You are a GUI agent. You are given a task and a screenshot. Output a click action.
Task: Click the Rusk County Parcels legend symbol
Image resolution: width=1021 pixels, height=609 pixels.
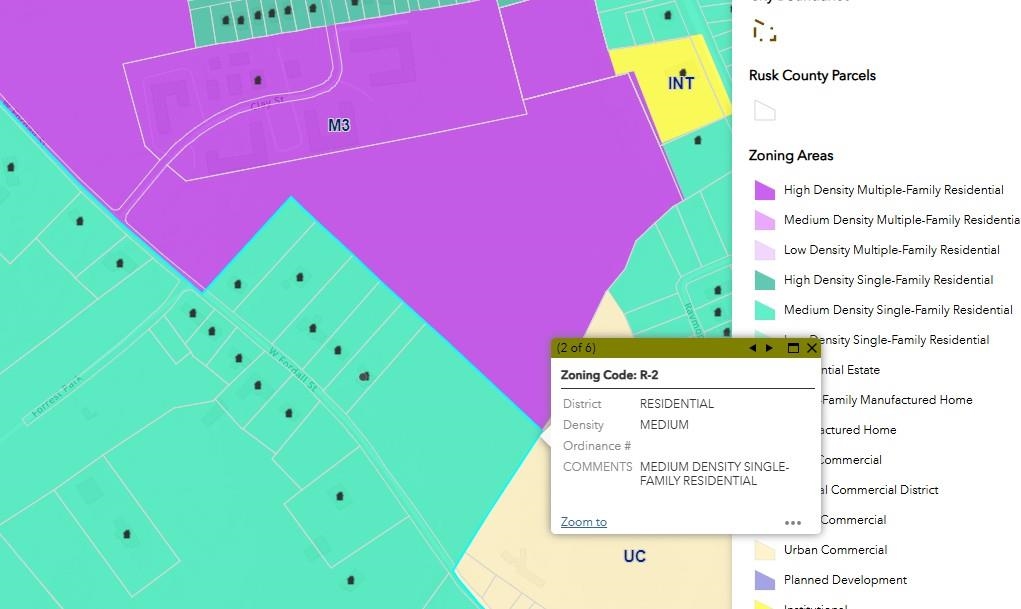coord(764,111)
